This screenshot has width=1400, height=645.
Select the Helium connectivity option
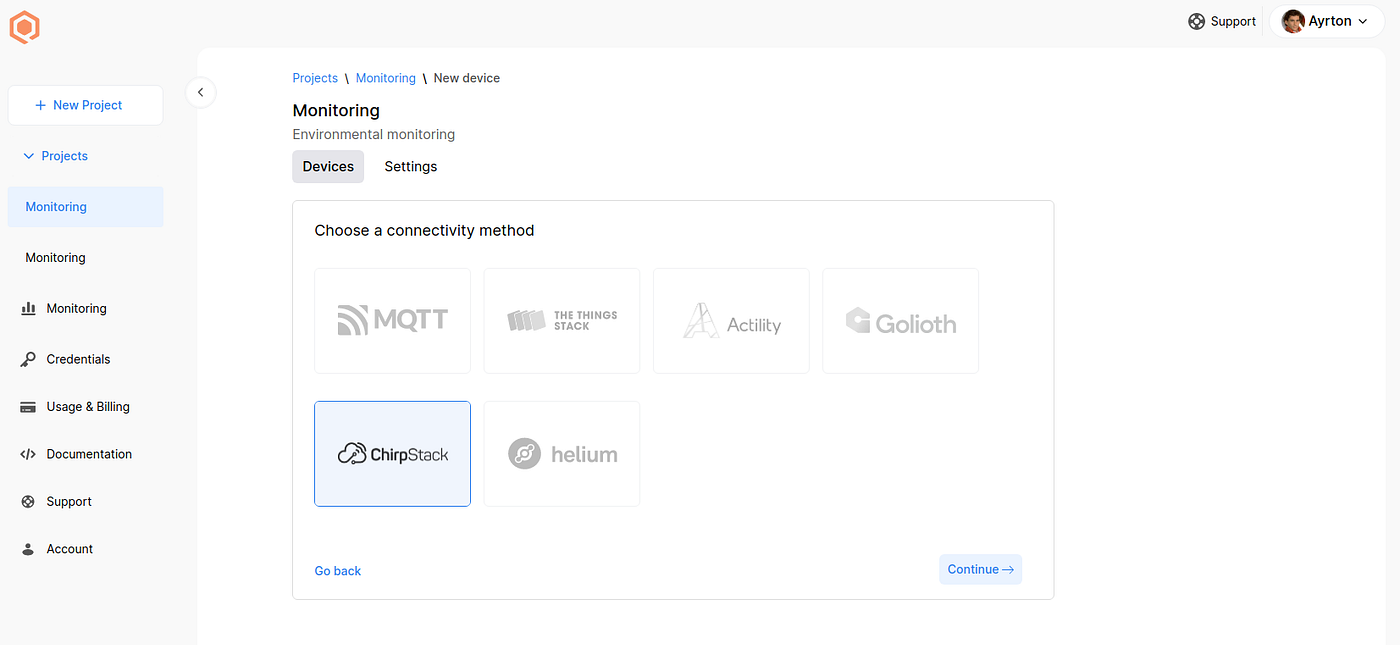pyautogui.click(x=561, y=453)
